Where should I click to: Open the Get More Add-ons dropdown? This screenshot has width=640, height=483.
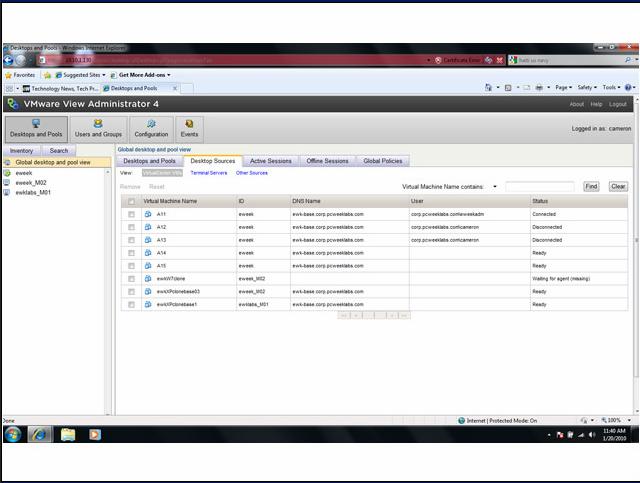(169, 75)
